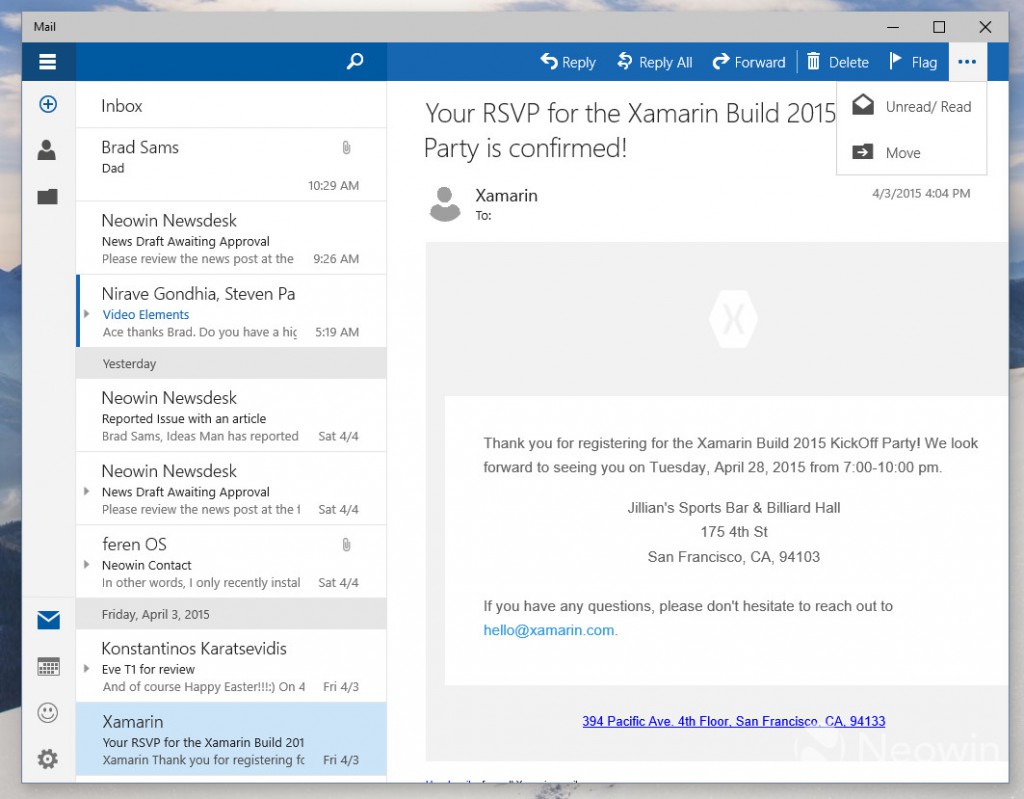Screen dimensions: 1024x799
Task: Open 'Reported Issue with an article' email
Action: tap(231, 416)
